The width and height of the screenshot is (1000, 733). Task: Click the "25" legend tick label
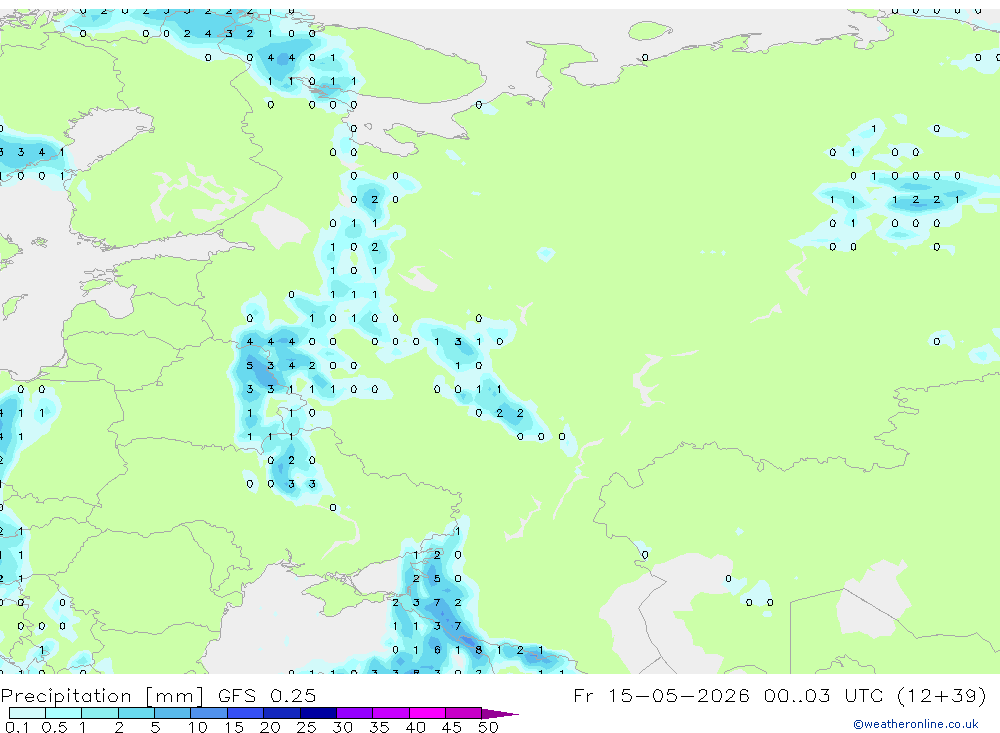coord(307,727)
